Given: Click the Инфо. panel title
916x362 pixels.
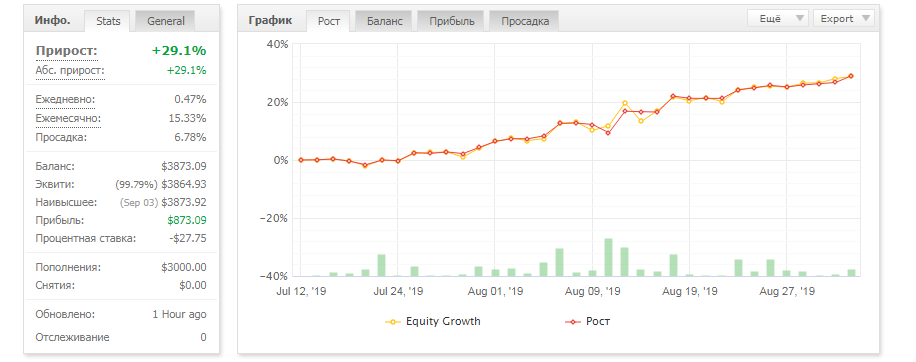Looking at the screenshot, I should [53, 20].
